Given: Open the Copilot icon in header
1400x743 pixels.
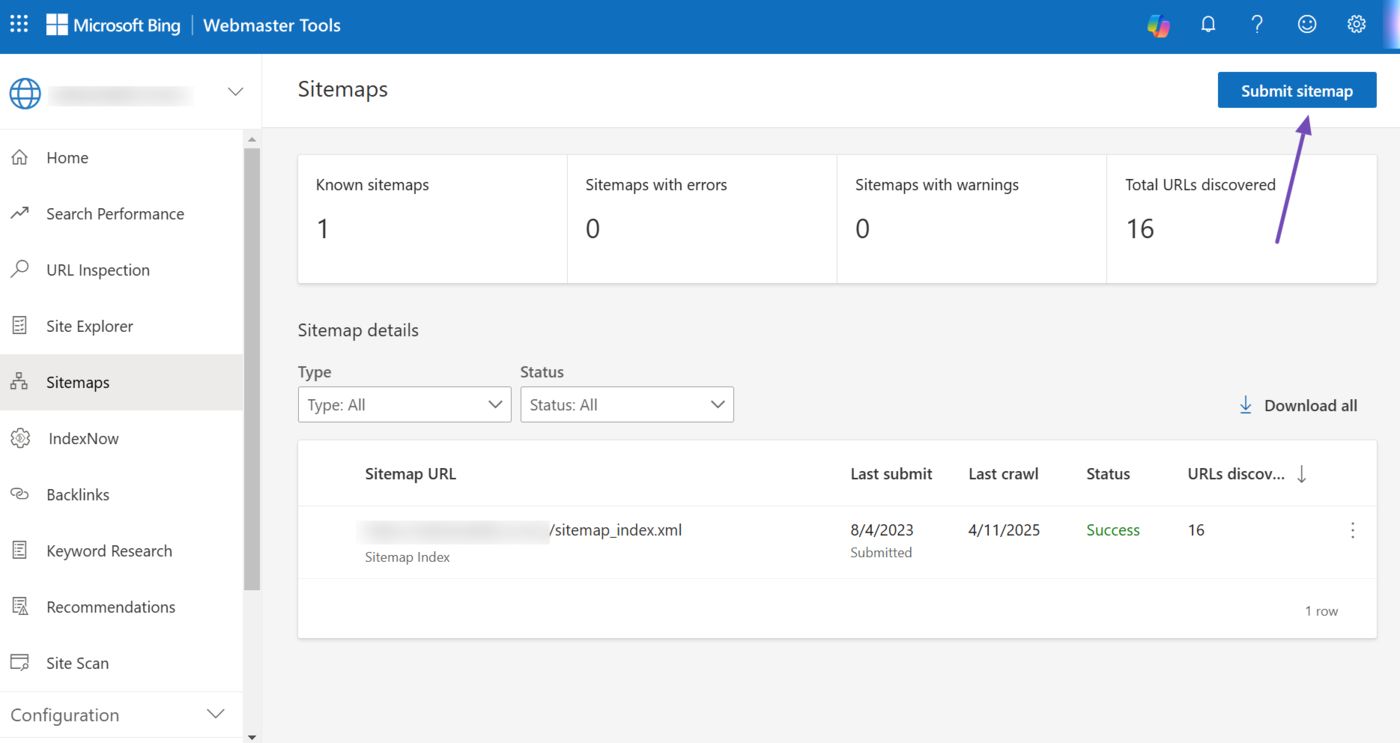Looking at the screenshot, I should 1158,26.
